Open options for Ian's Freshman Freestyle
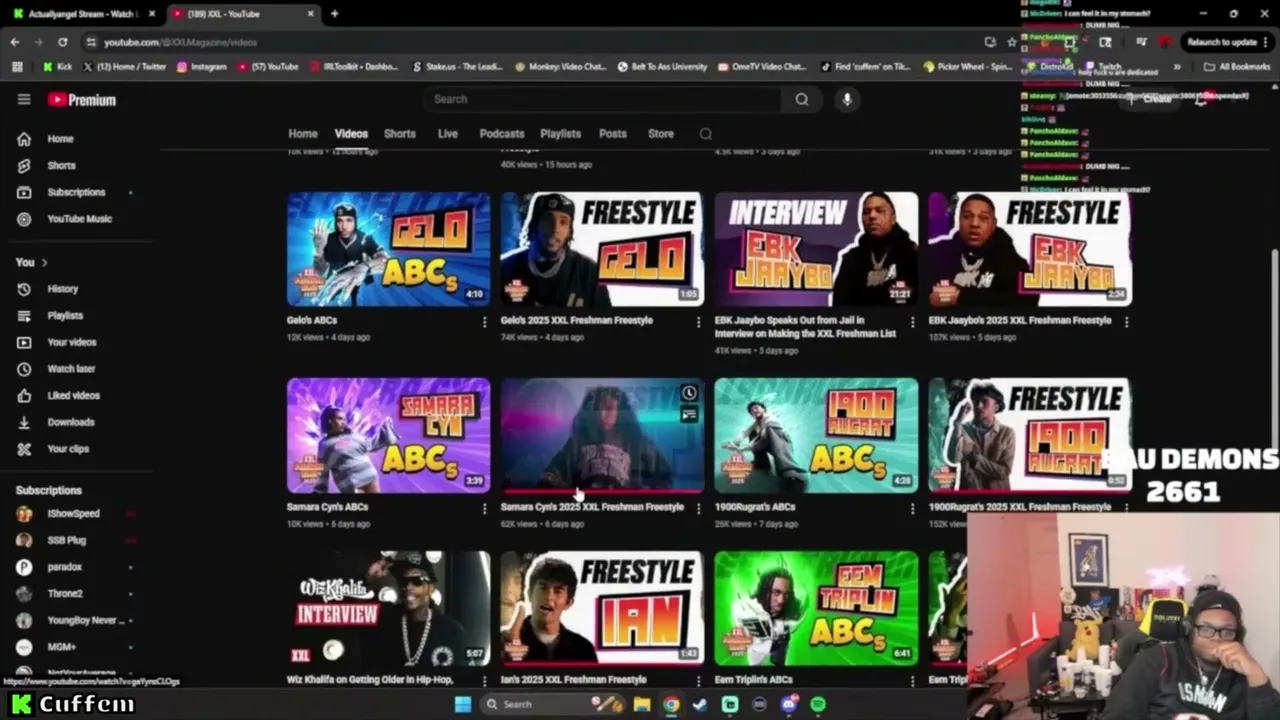1280x720 pixels. [698, 681]
